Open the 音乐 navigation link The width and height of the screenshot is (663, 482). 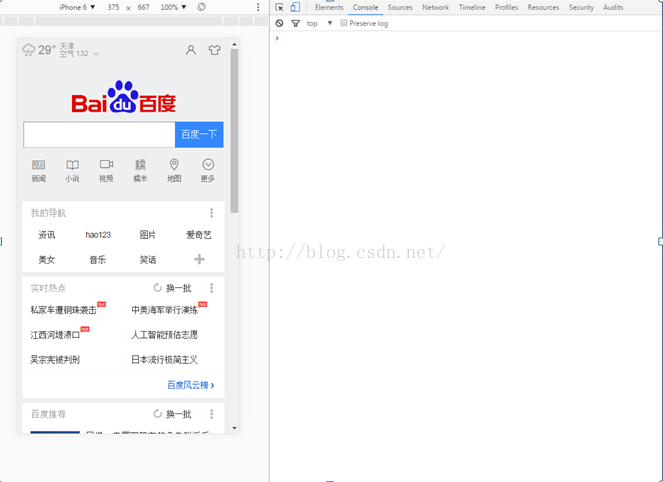[97, 260]
